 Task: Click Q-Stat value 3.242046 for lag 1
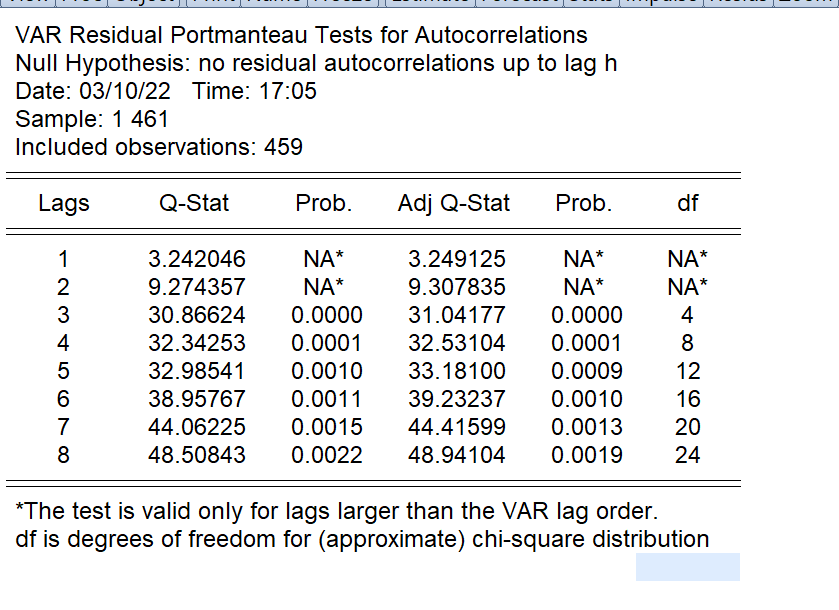coord(196,259)
